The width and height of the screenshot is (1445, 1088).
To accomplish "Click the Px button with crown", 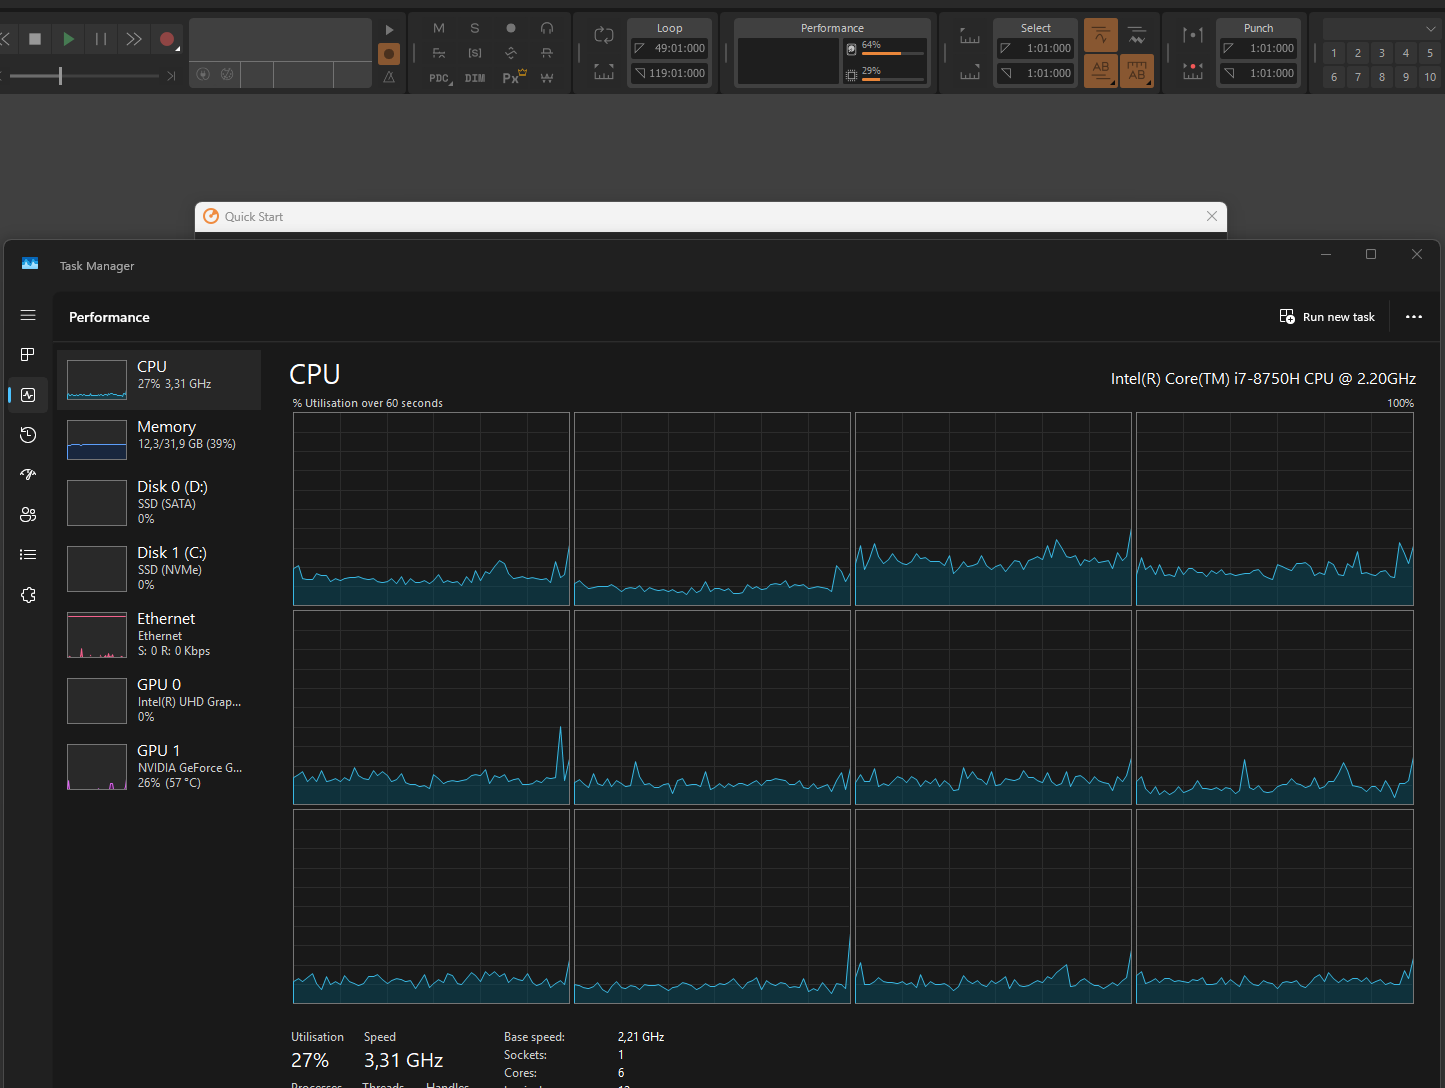I will pyautogui.click(x=513, y=77).
